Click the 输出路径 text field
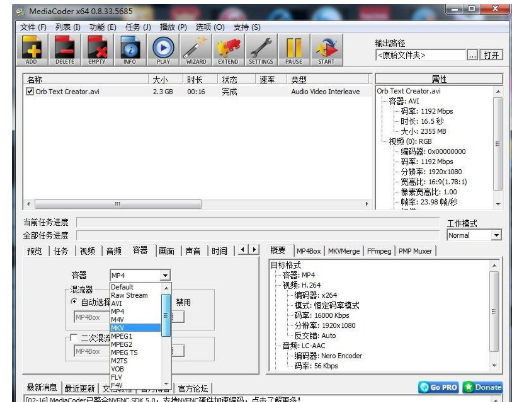 420,55
